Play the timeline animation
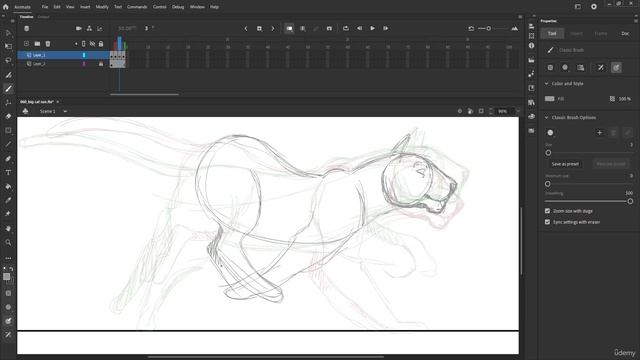Image resolution: width=640 pixels, height=360 pixels. pyautogui.click(x=372, y=29)
